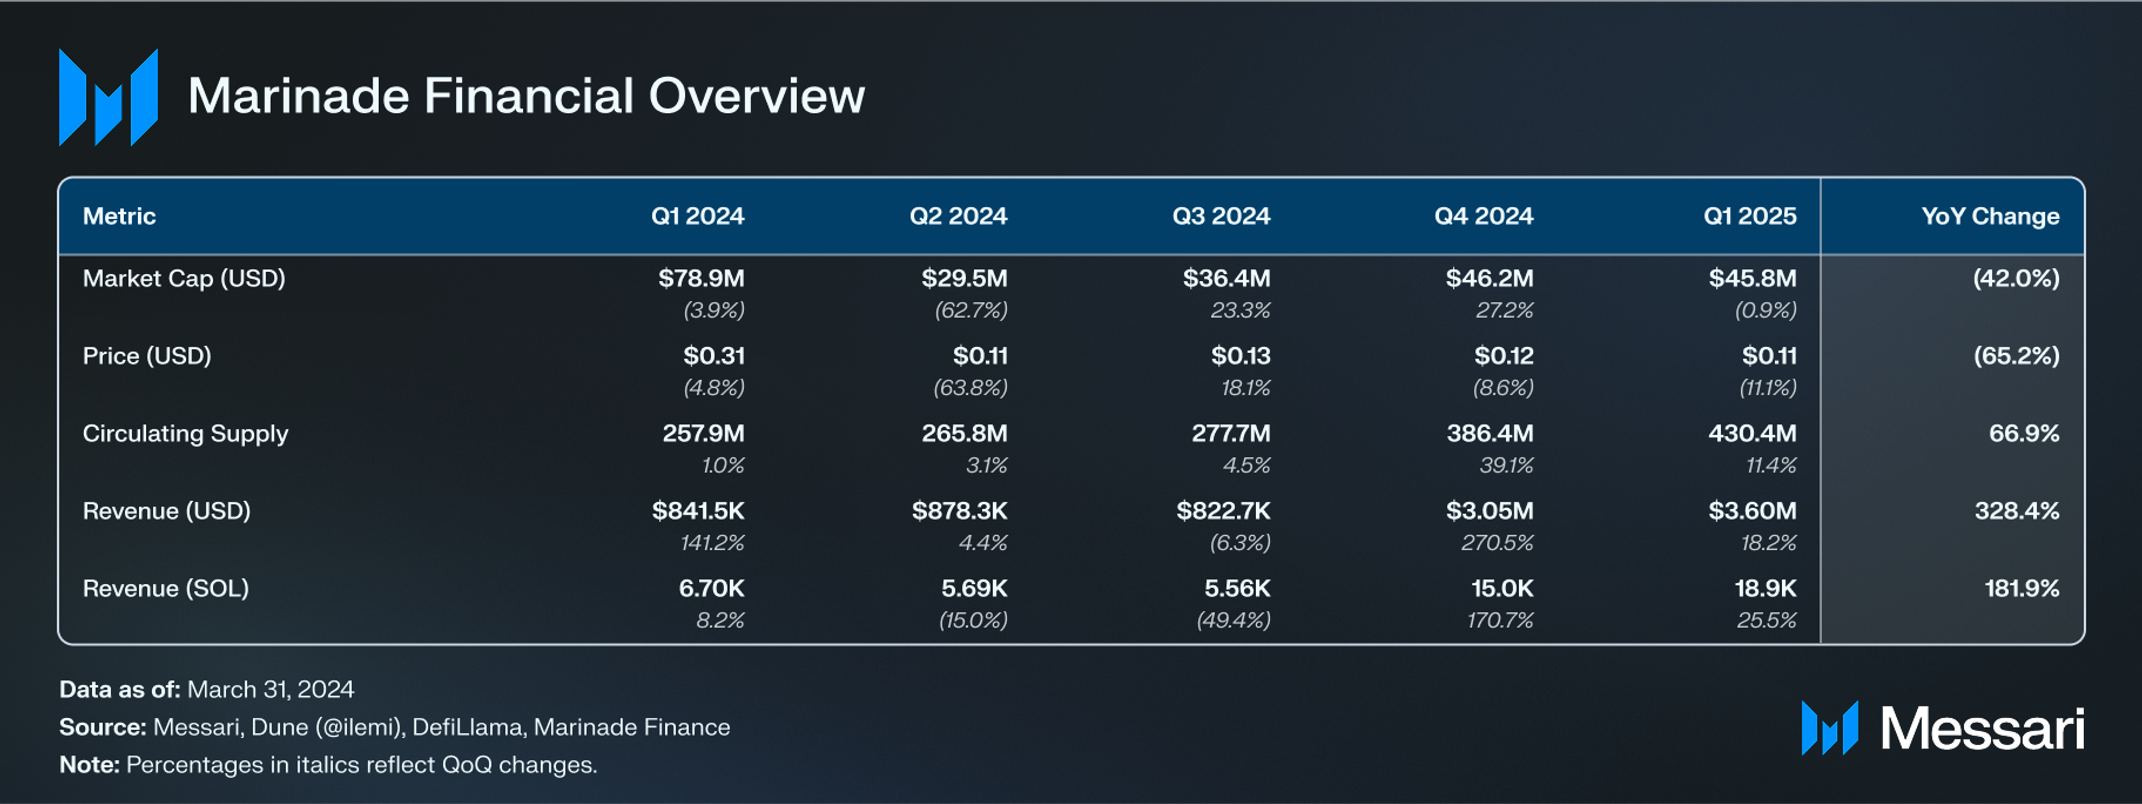
Task: Click the '$3.05M' revenue value
Action: tap(1489, 511)
